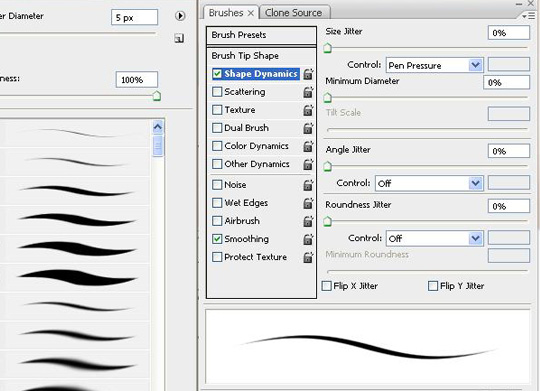Viewport: 540px width, 391px height.
Task: Open Size Jitter Control dropdown (Pen Pressure)
Action: point(435,65)
